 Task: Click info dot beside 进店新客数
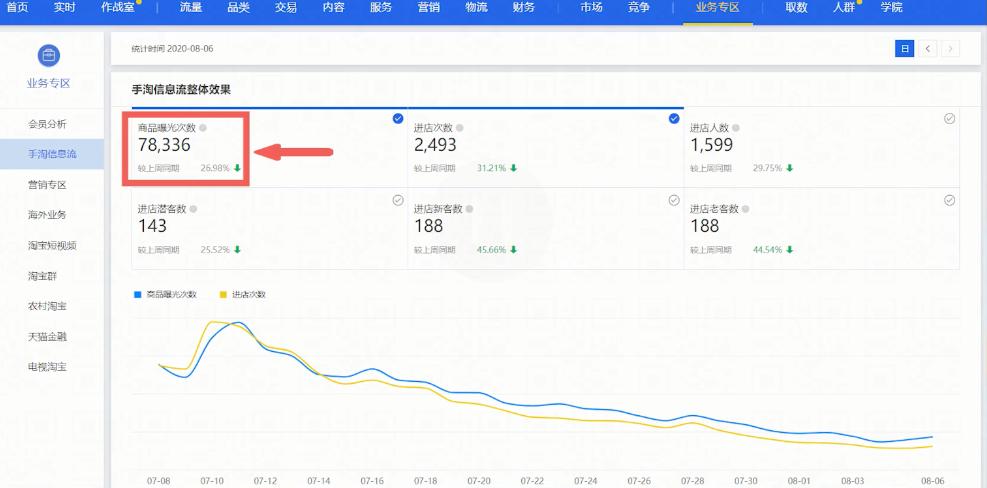(x=470, y=209)
